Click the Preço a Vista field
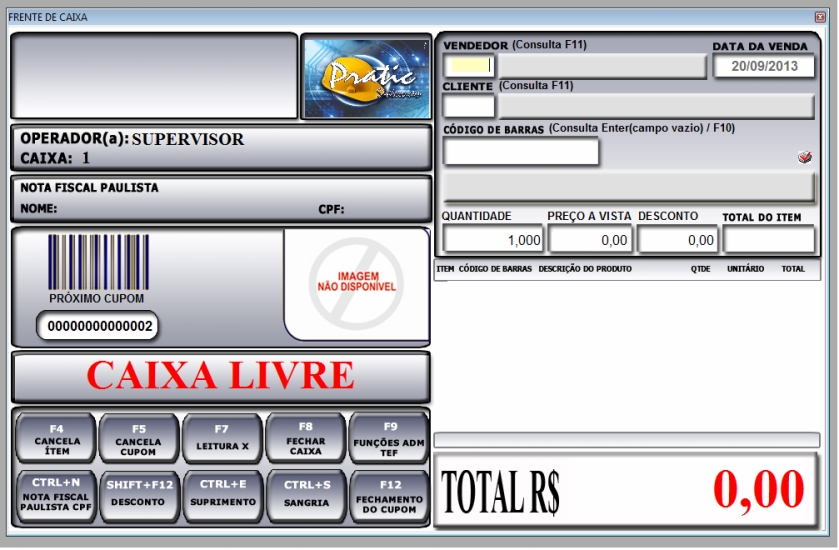 pyautogui.click(x=591, y=240)
